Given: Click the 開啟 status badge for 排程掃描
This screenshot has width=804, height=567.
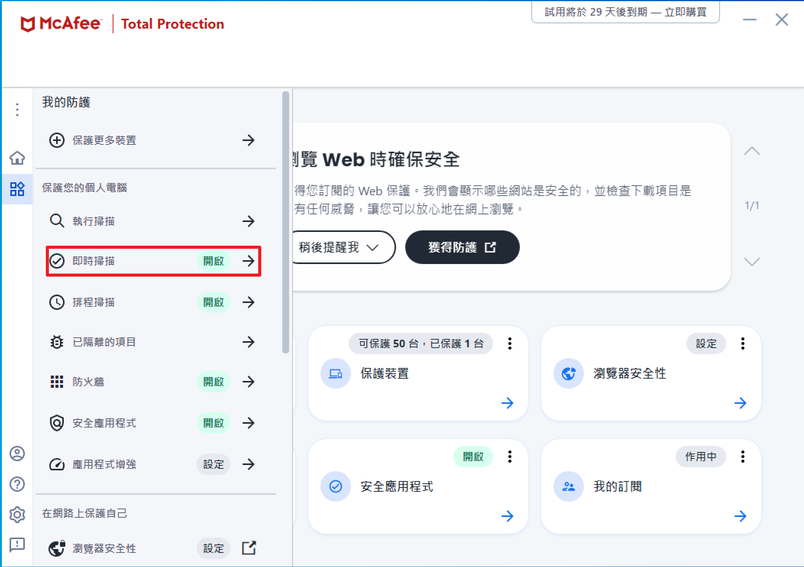Looking at the screenshot, I should pos(213,302).
